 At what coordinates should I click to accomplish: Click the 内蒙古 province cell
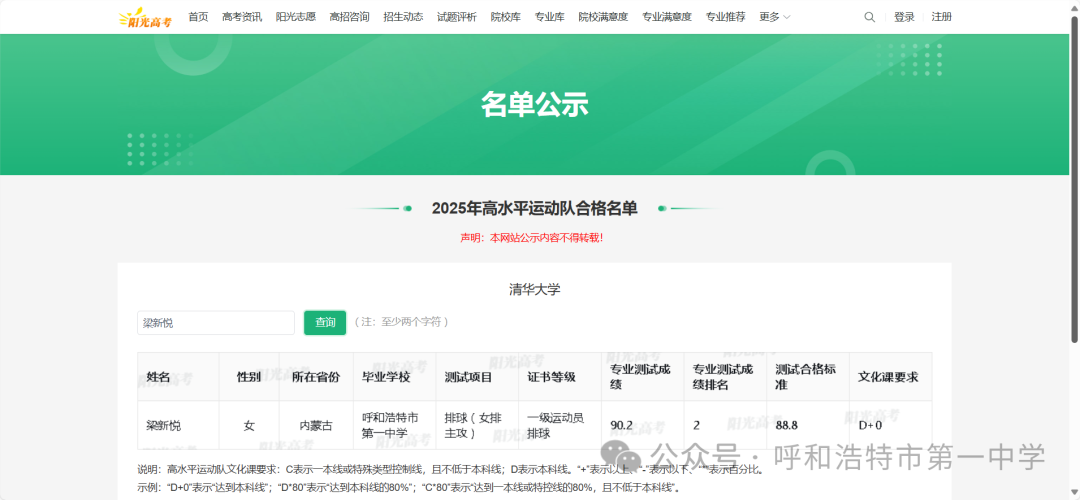(316, 426)
